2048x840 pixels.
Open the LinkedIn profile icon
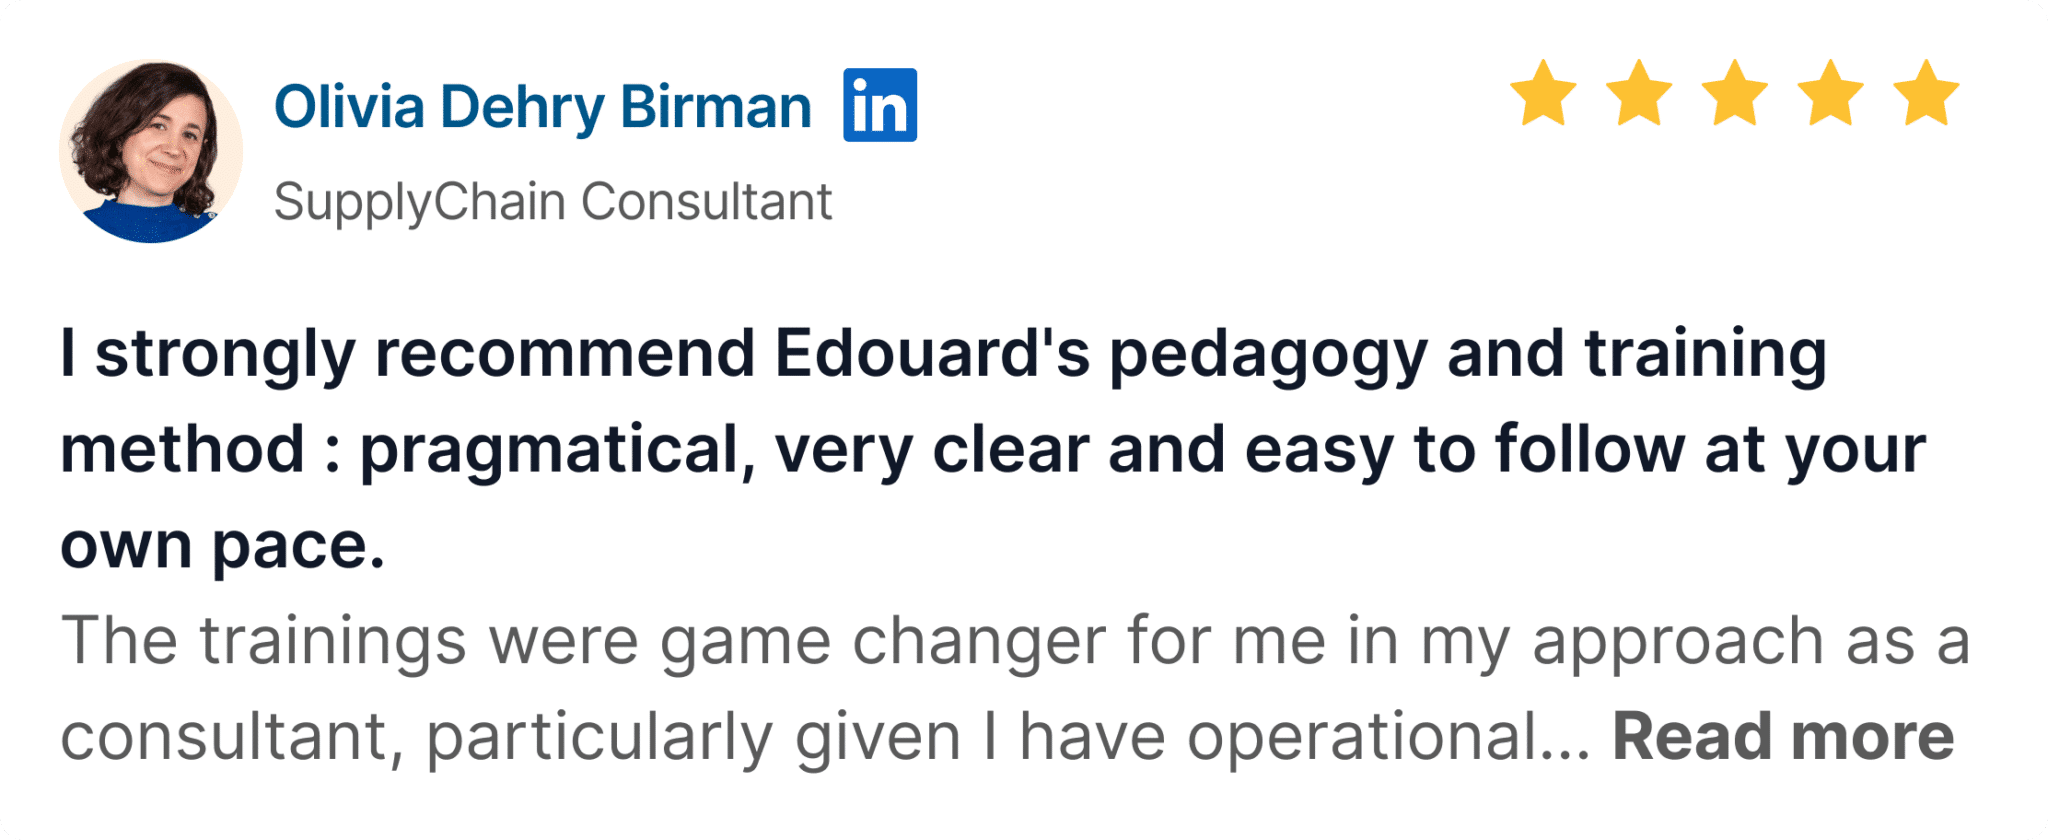pos(880,105)
